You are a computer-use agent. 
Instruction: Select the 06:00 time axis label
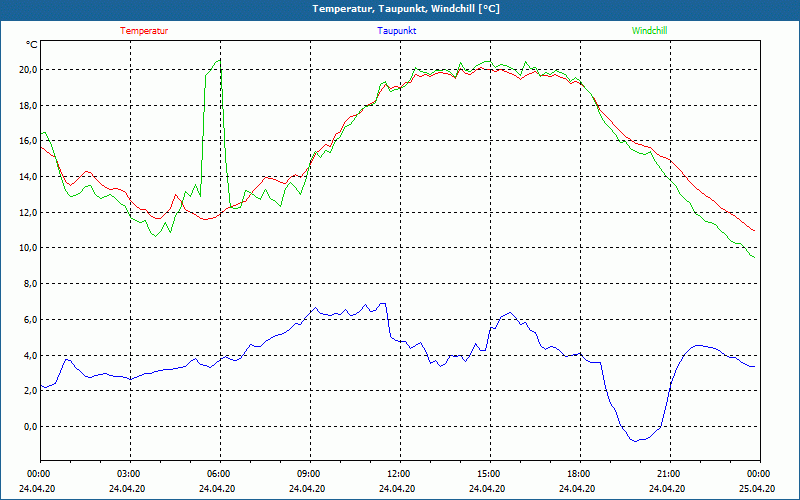pos(219,474)
